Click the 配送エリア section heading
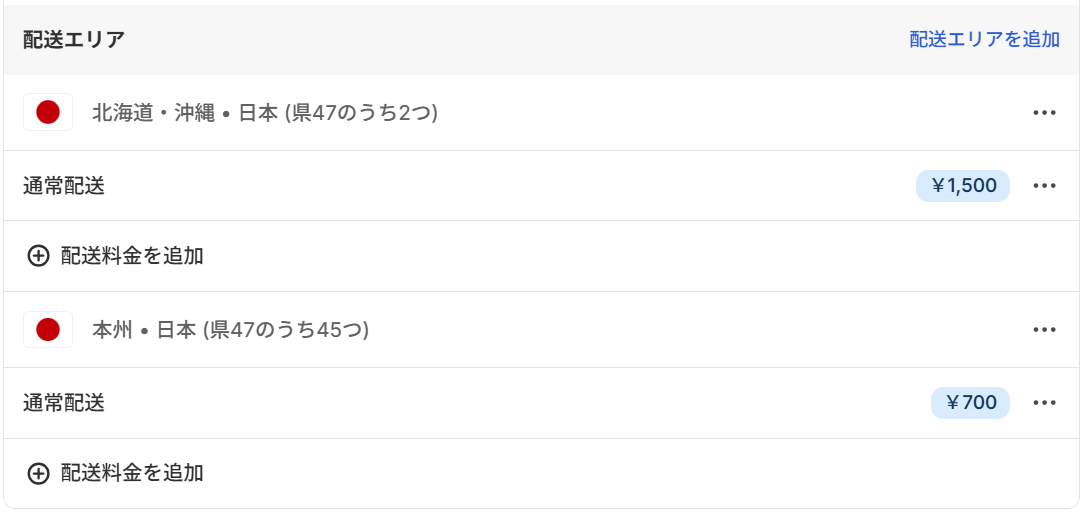 pos(74,40)
